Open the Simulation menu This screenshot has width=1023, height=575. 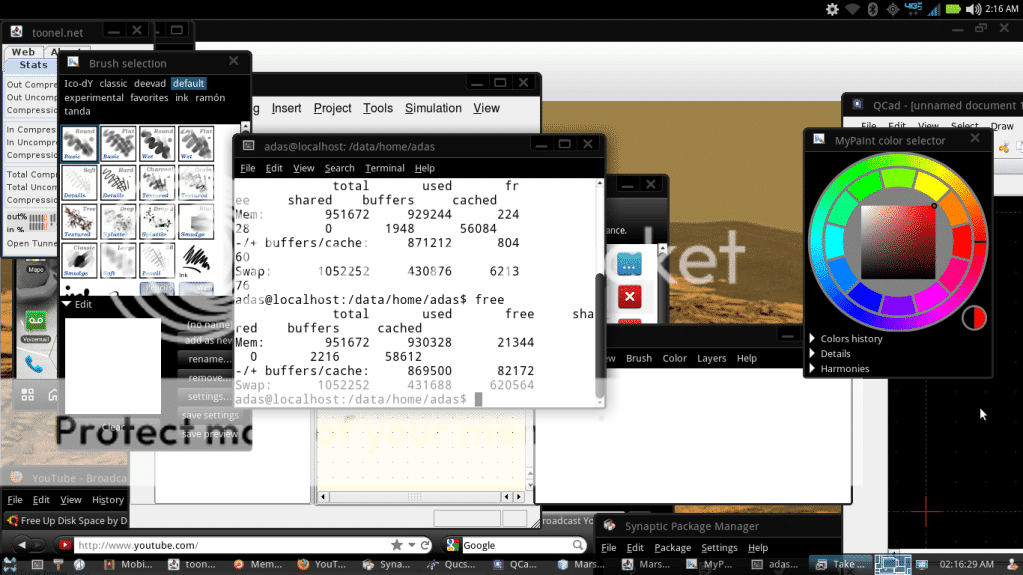433,108
